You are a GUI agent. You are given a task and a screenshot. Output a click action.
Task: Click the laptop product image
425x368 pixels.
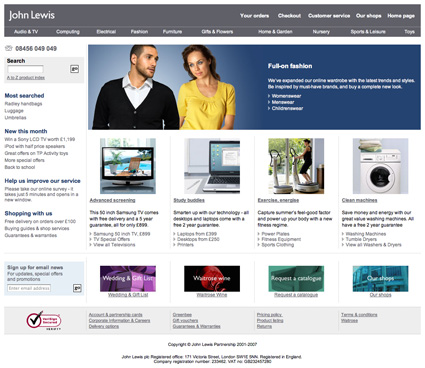click(212, 166)
